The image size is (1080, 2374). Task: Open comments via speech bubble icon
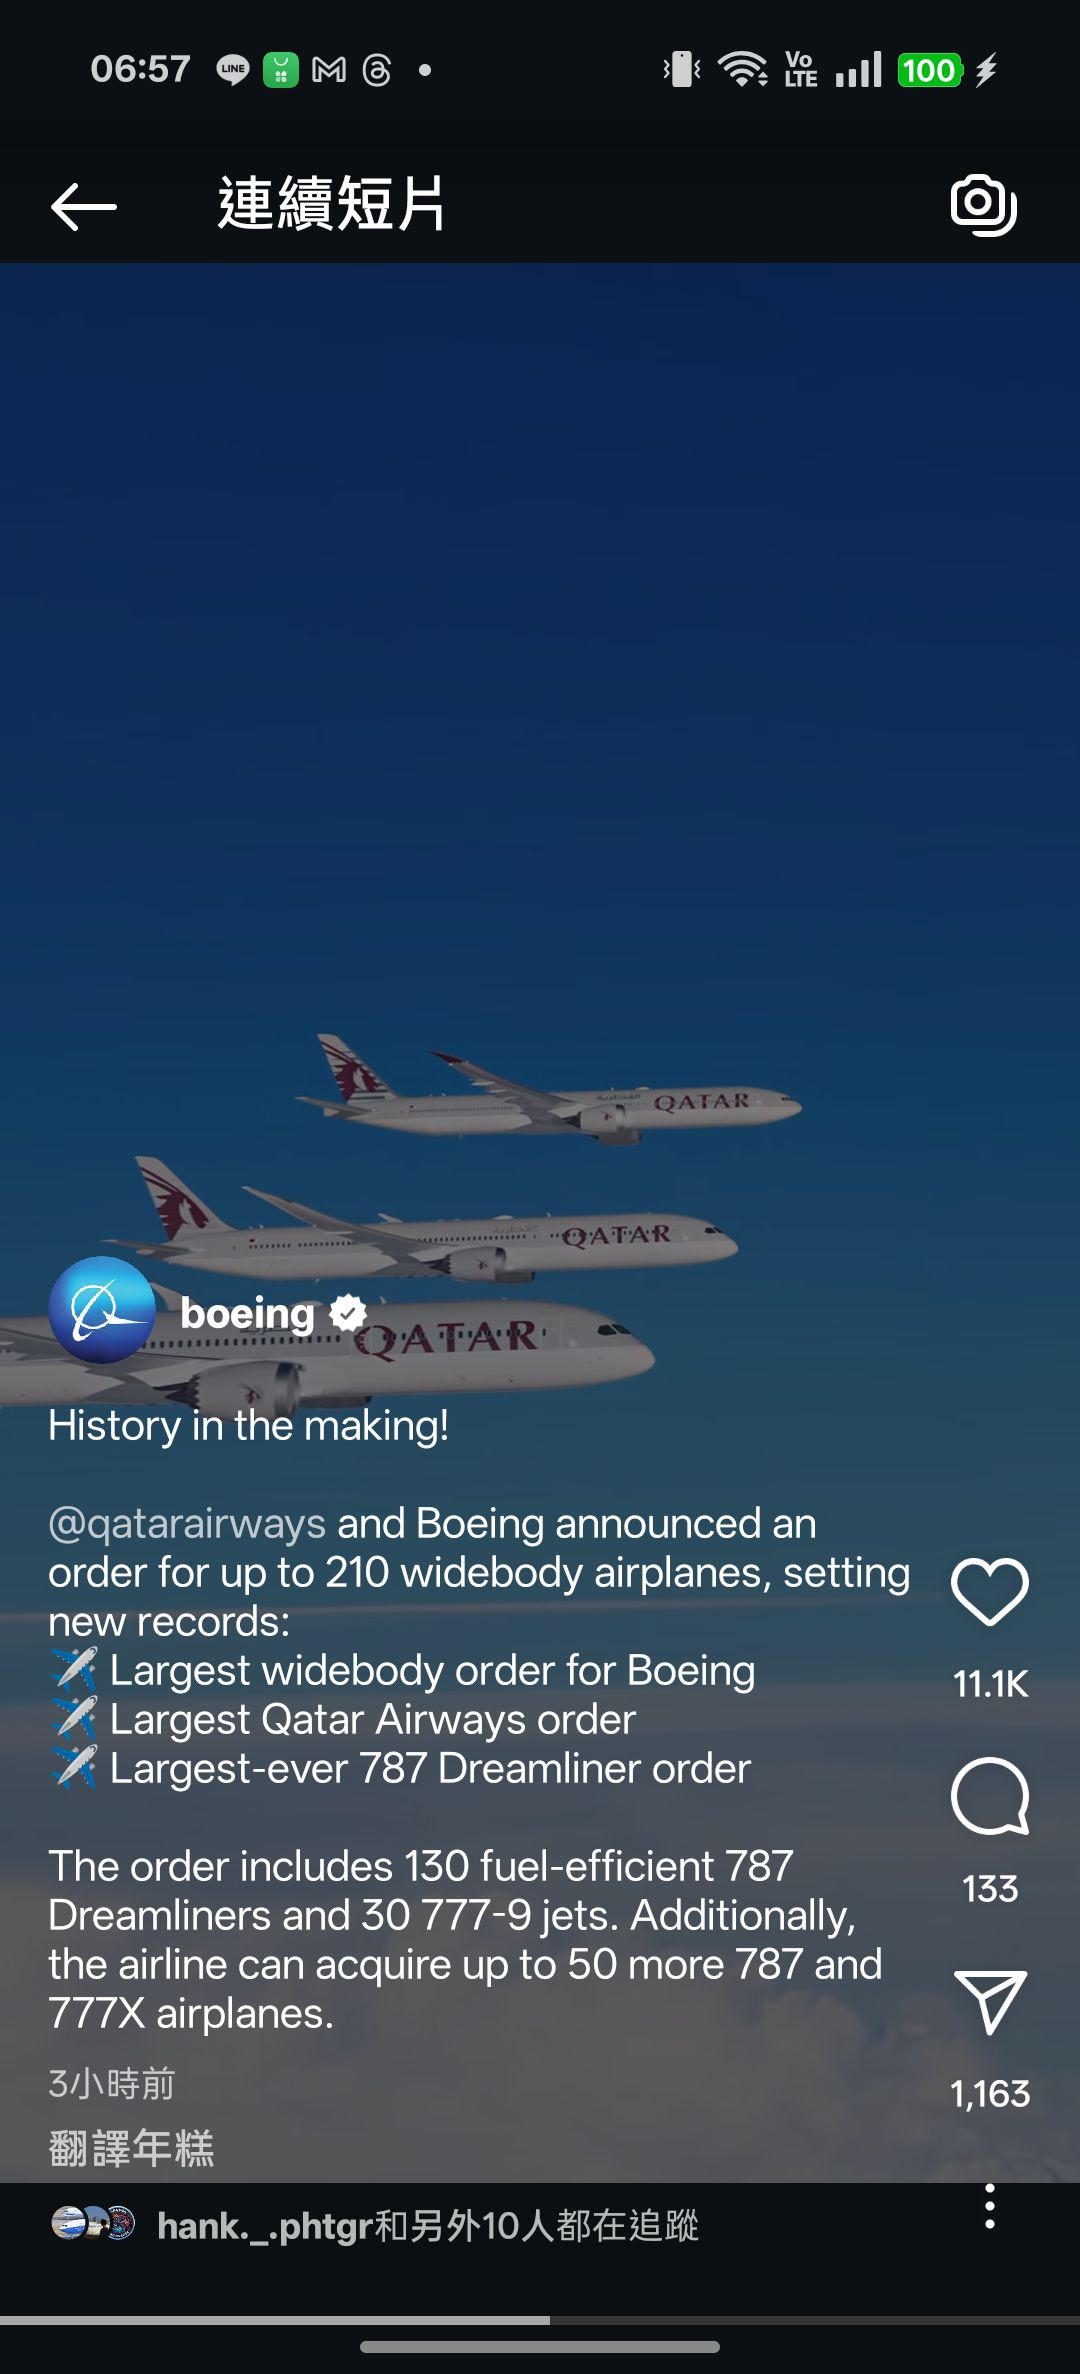(x=990, y=1796)
